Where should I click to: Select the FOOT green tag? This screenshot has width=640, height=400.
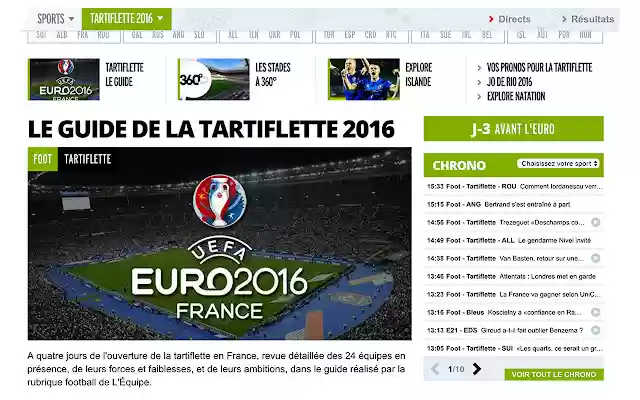42,159
